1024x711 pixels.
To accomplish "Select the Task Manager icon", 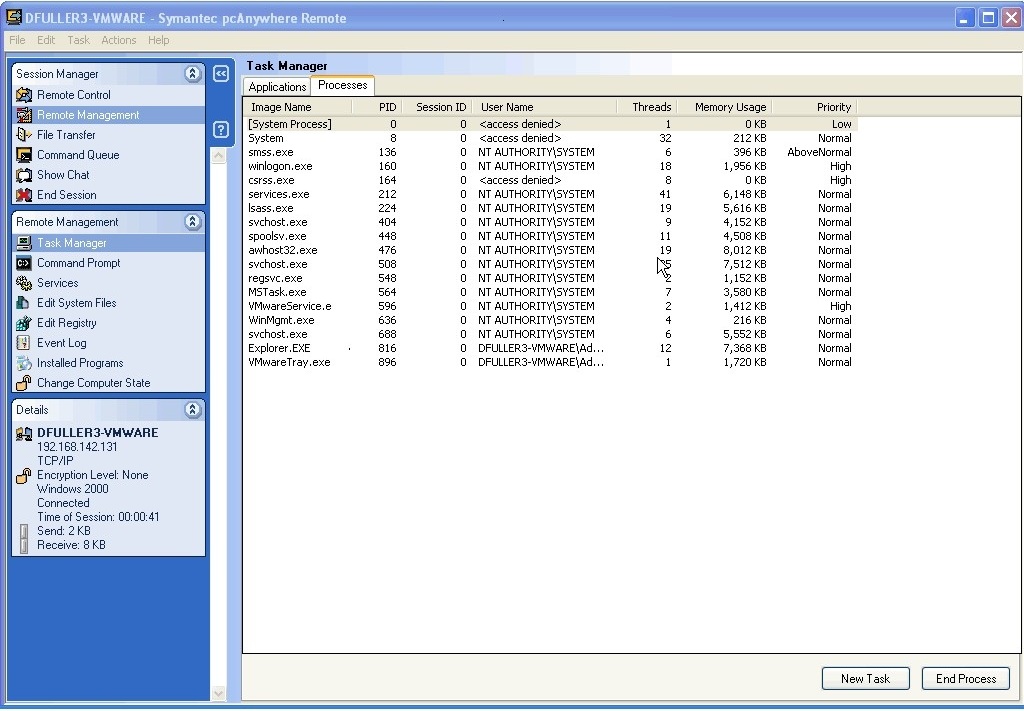I will click(x=24, y=243).
